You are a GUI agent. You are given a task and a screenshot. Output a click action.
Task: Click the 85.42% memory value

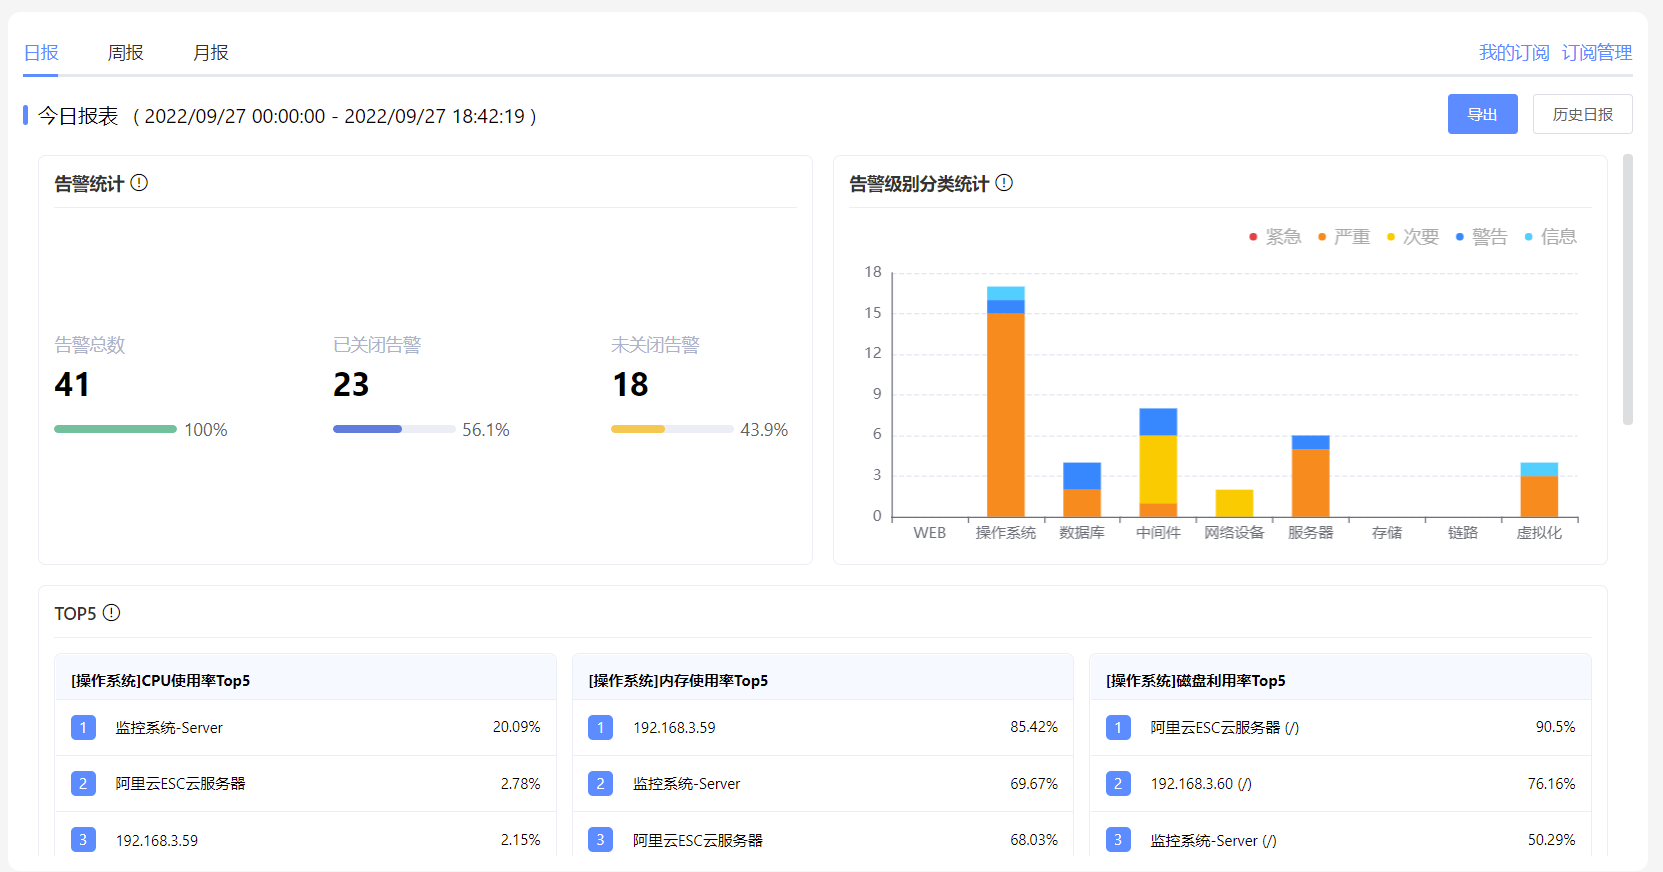1034,727
